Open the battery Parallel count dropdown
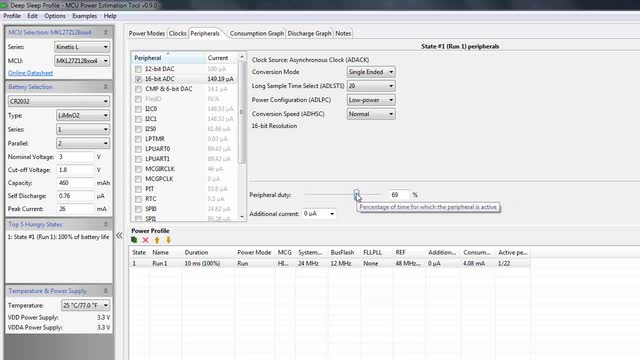This screenshot has height=360, width=640. (x=83, y=143)
